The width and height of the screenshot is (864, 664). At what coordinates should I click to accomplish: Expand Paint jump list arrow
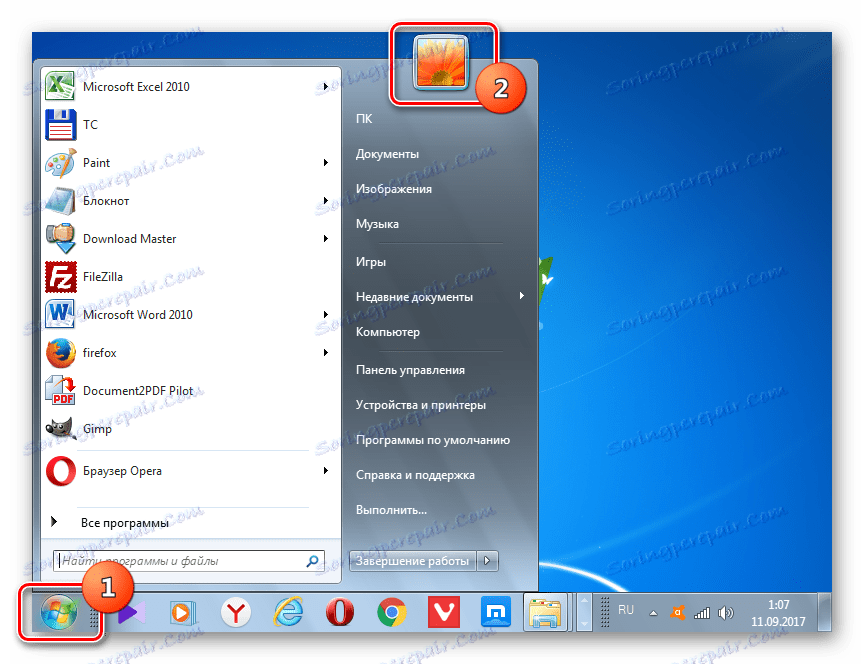[326, 163]
